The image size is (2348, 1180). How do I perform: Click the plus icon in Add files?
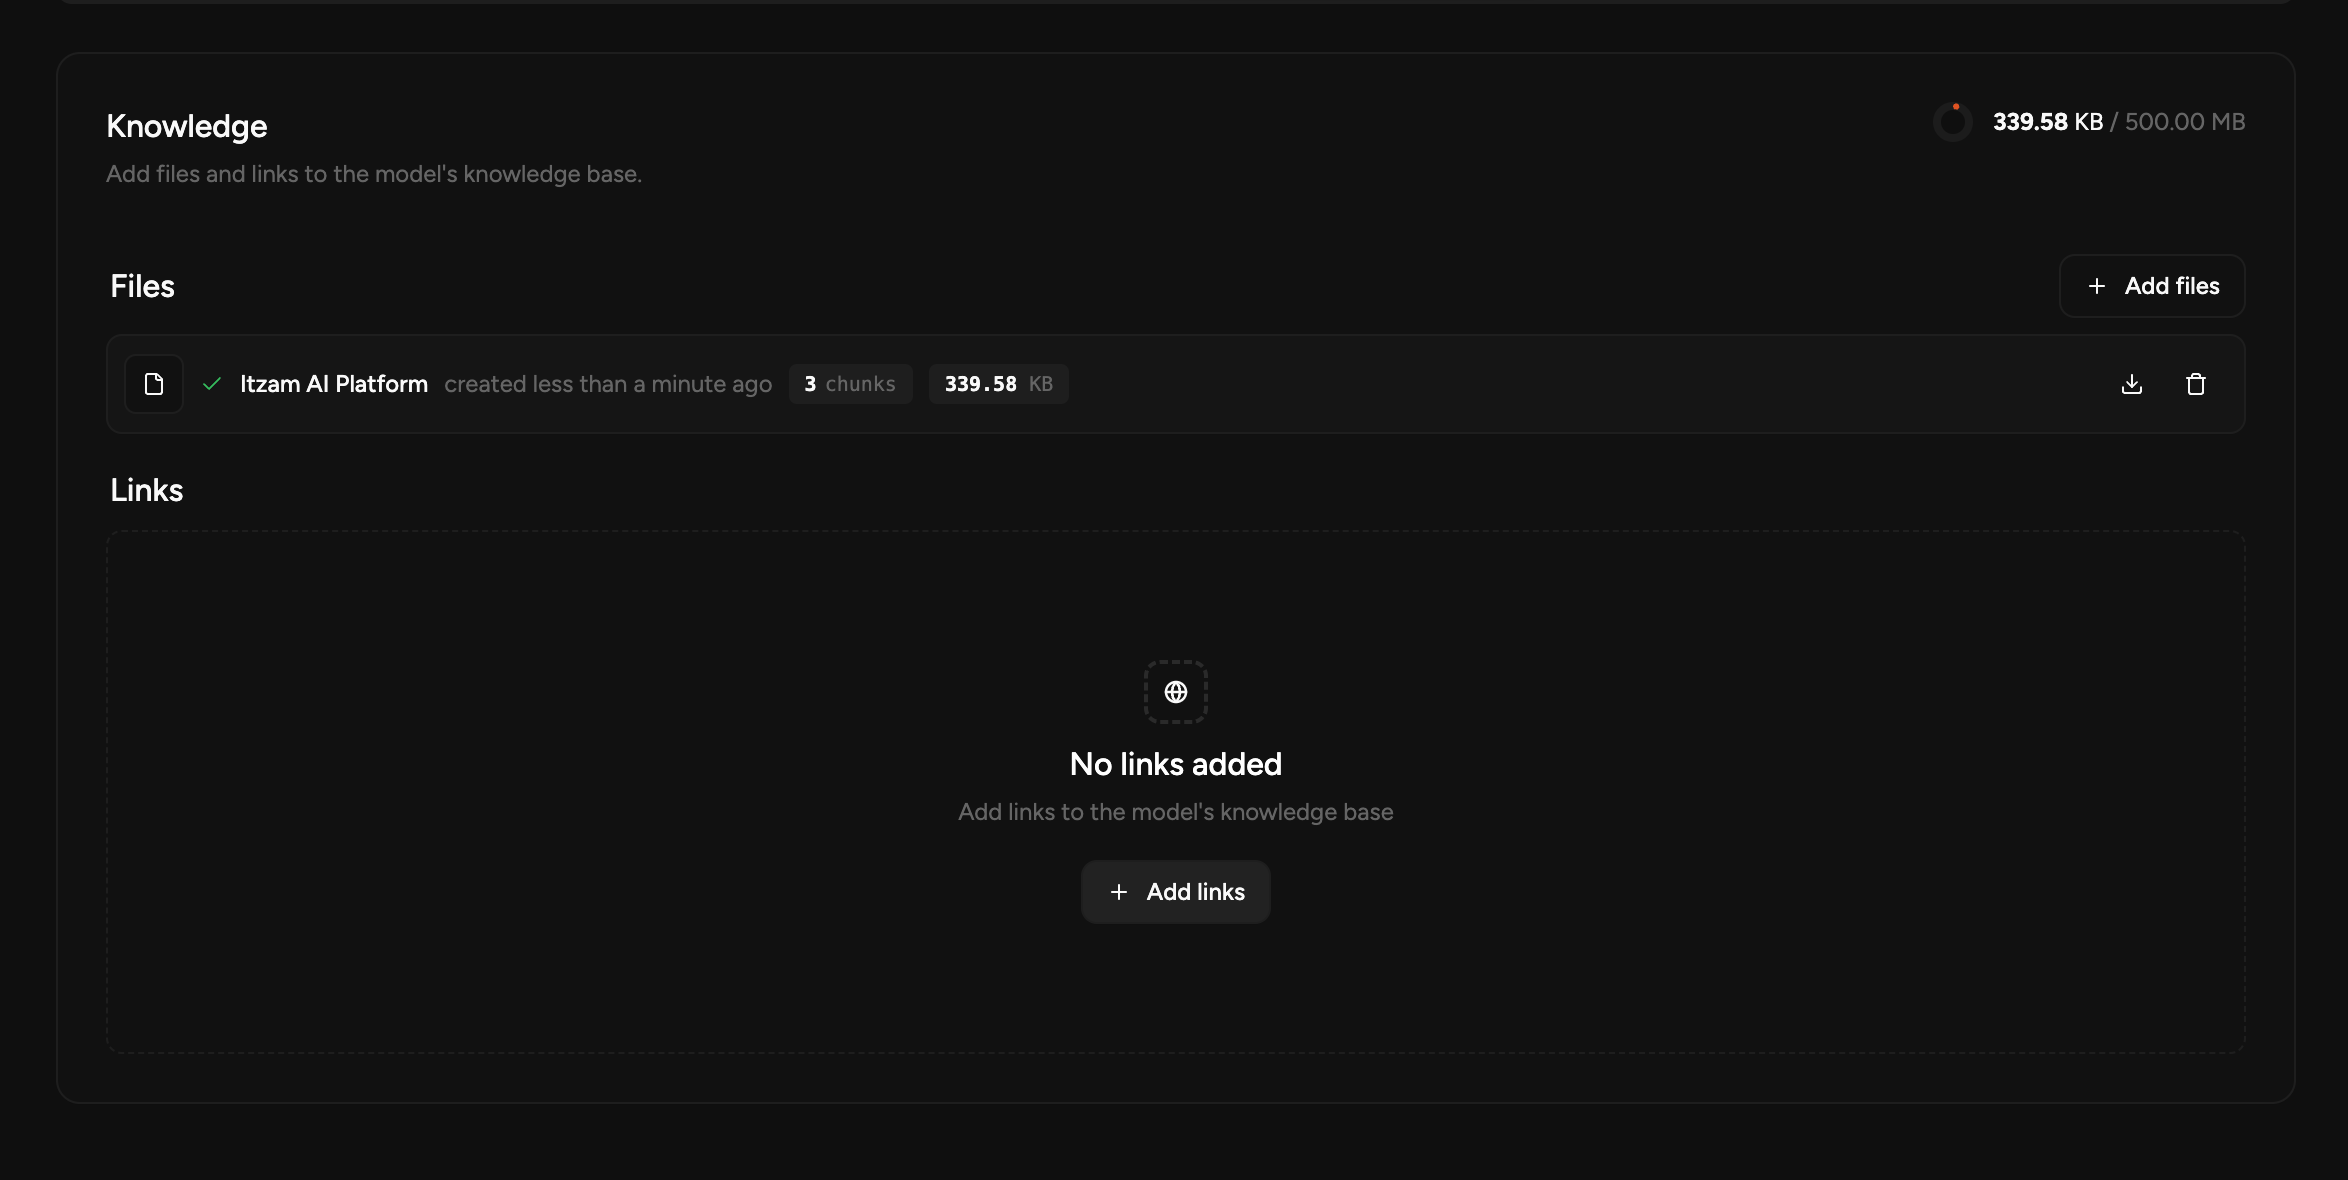tap(2097, 286)
